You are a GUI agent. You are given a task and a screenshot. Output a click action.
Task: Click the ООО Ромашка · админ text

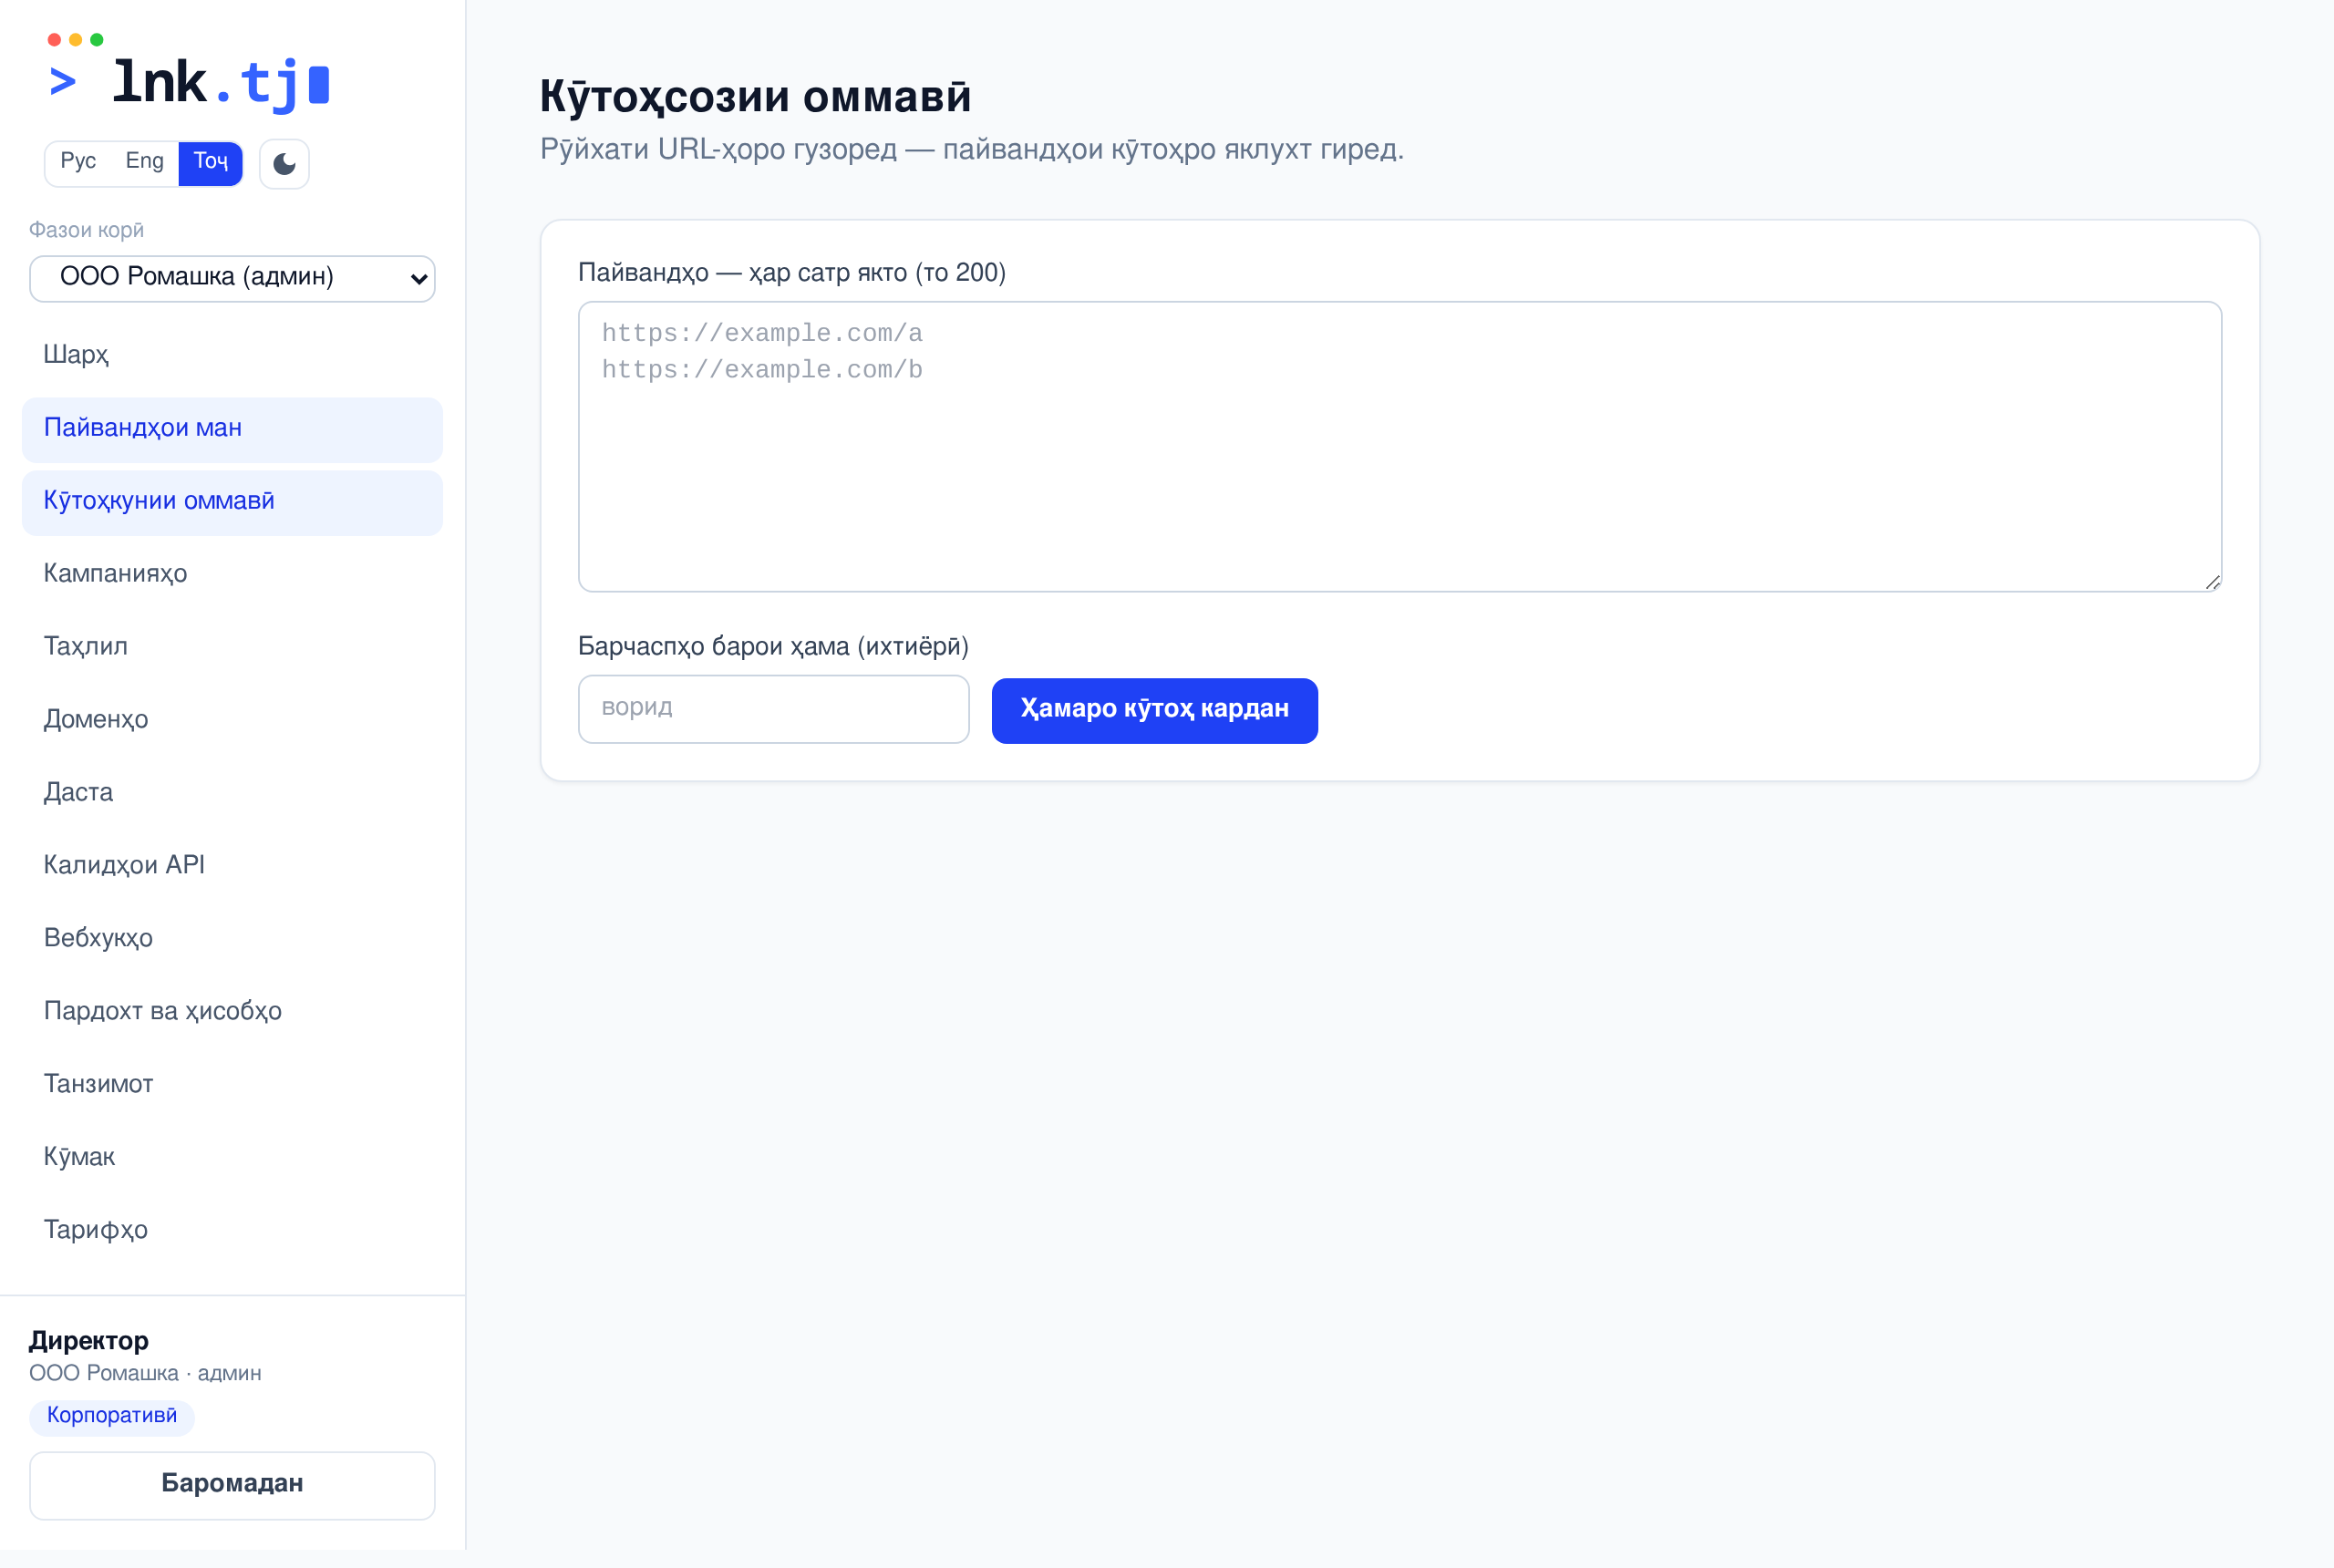pos(145,1374)
